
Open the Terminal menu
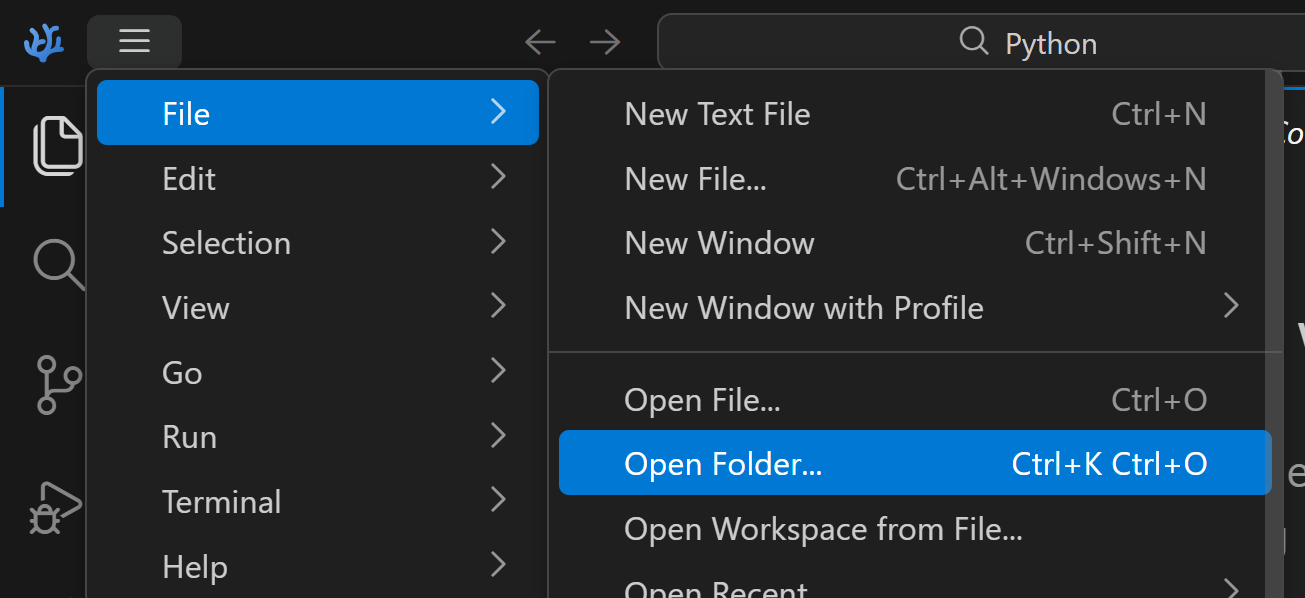point(317,502)
